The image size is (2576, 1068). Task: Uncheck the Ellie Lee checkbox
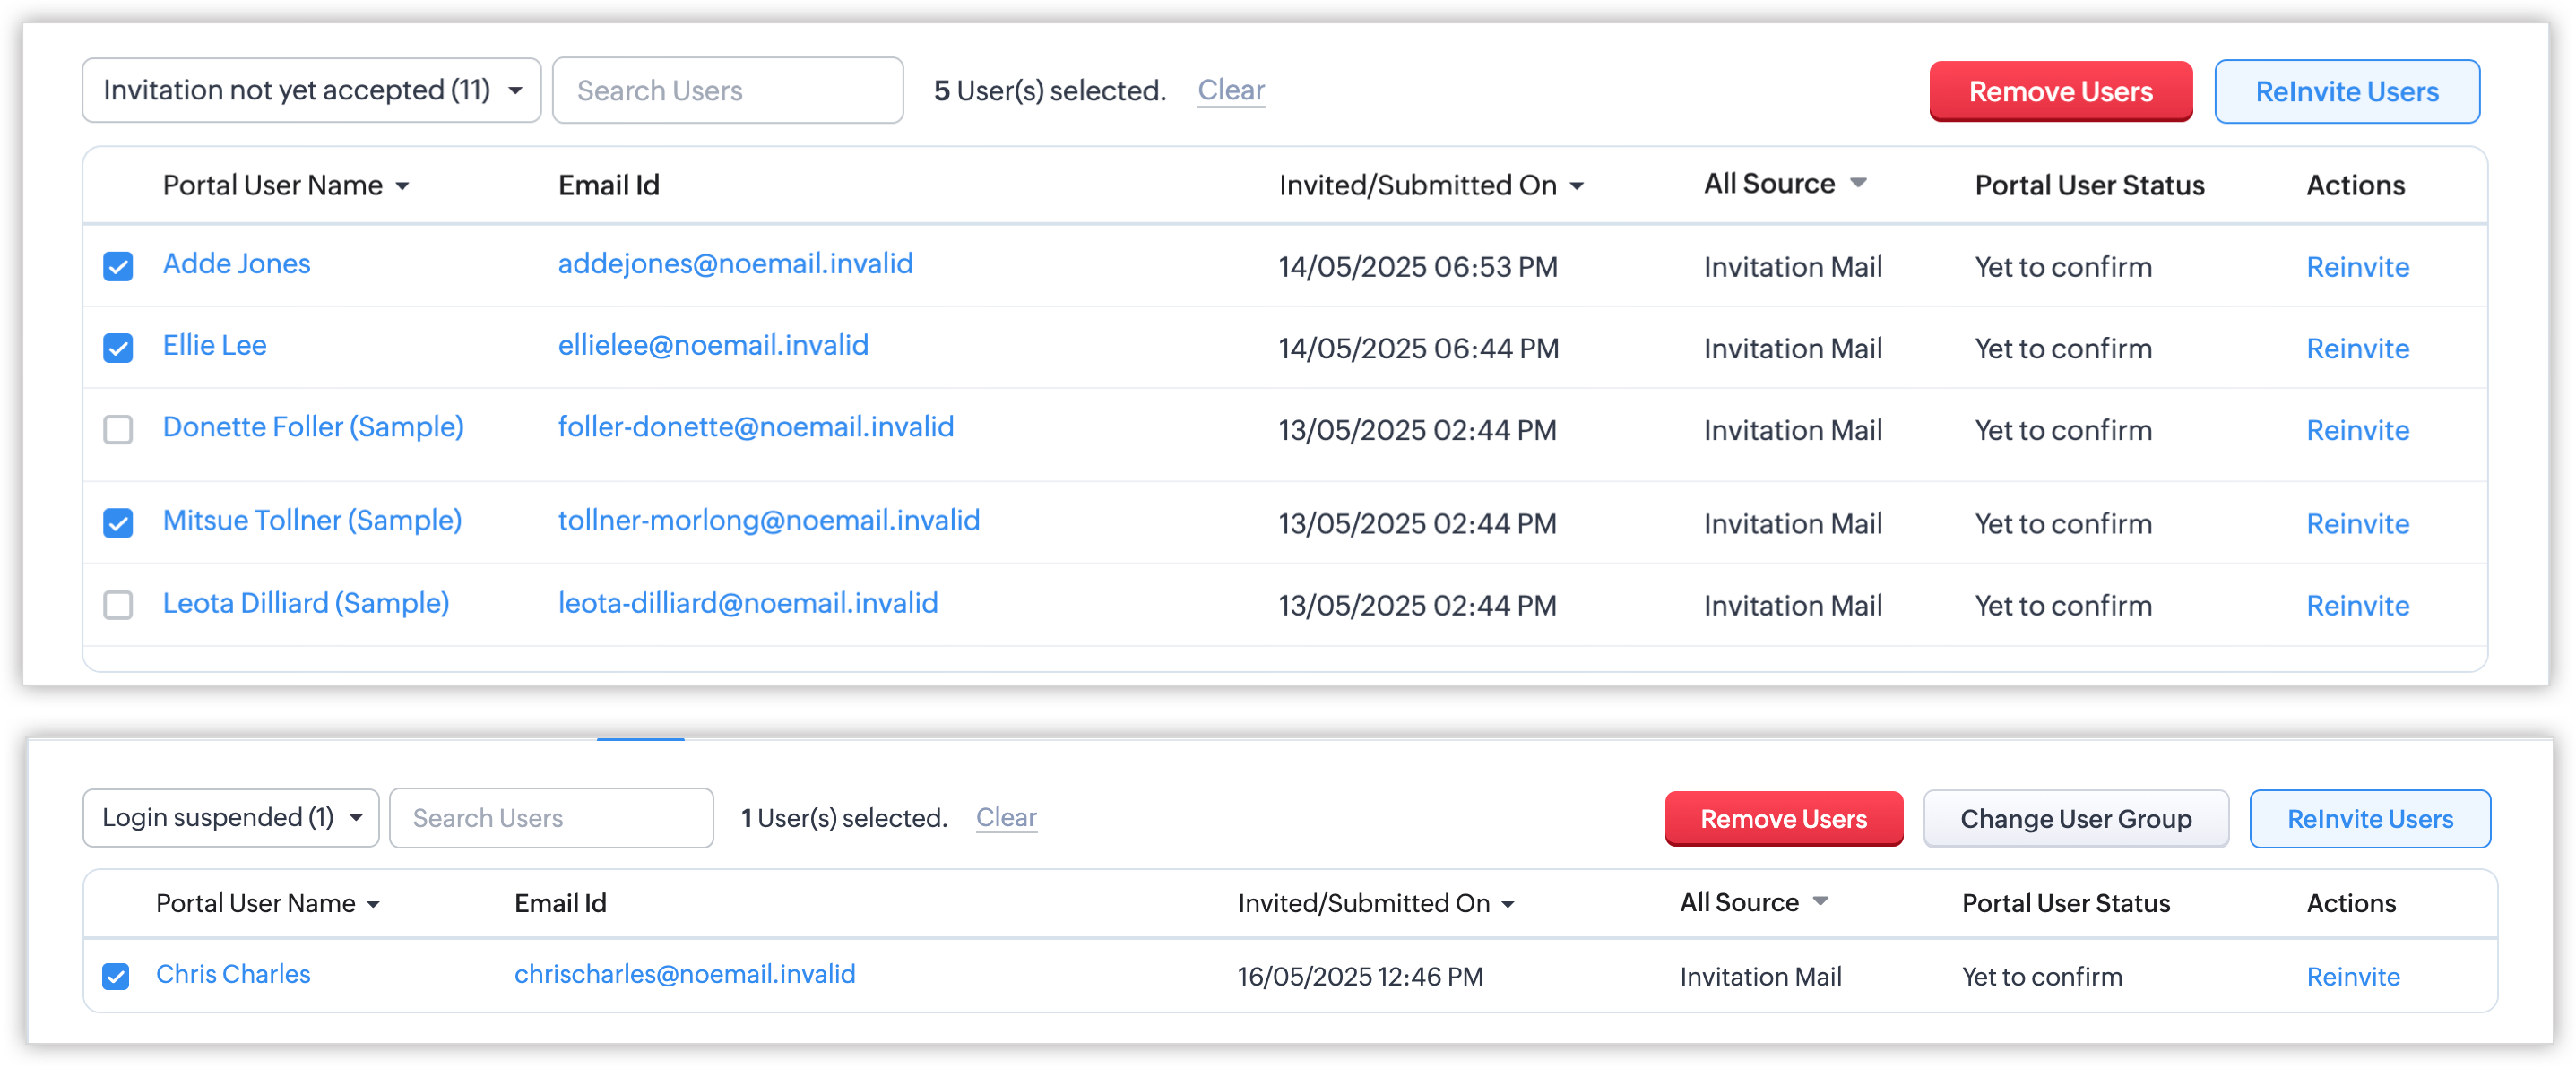click(x=118, y=348)
